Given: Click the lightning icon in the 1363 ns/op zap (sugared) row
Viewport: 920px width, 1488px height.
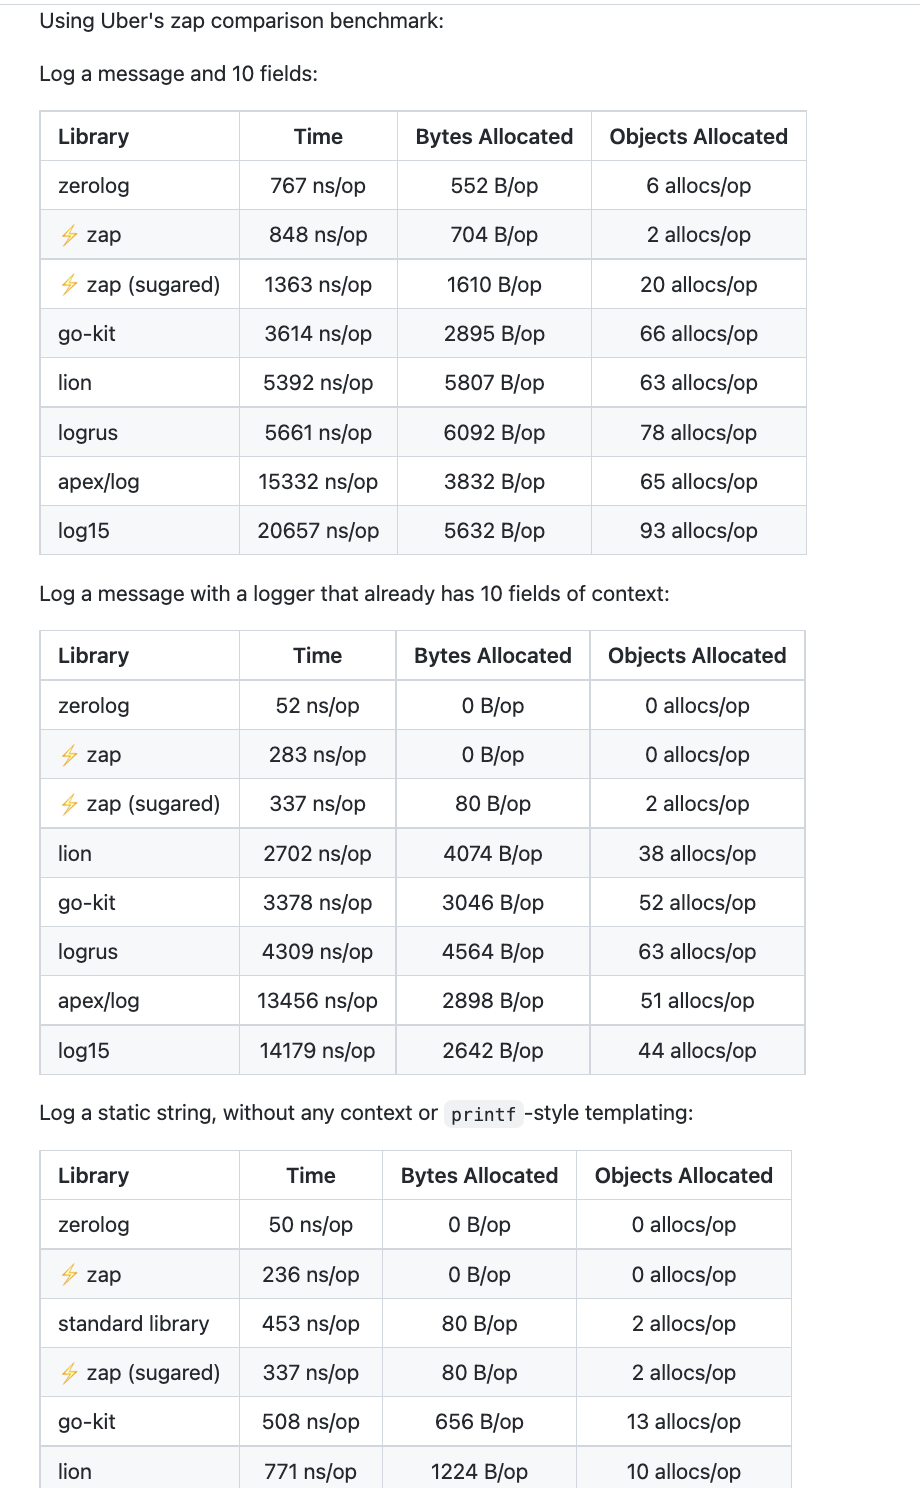Looking at the screenshot, I should (x=69, y=285).
